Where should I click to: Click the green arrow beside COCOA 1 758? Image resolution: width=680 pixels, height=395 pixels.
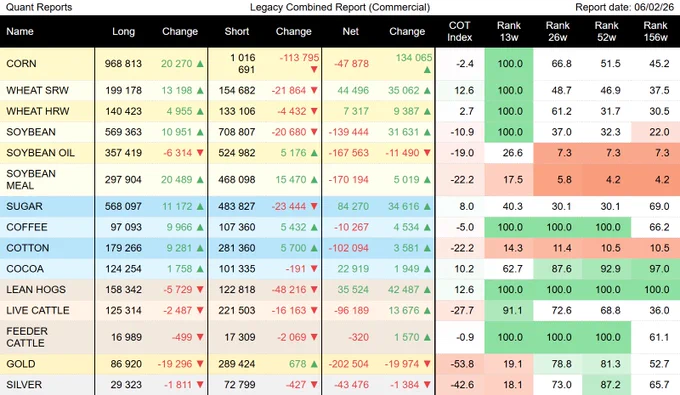[x=200, y=269]
